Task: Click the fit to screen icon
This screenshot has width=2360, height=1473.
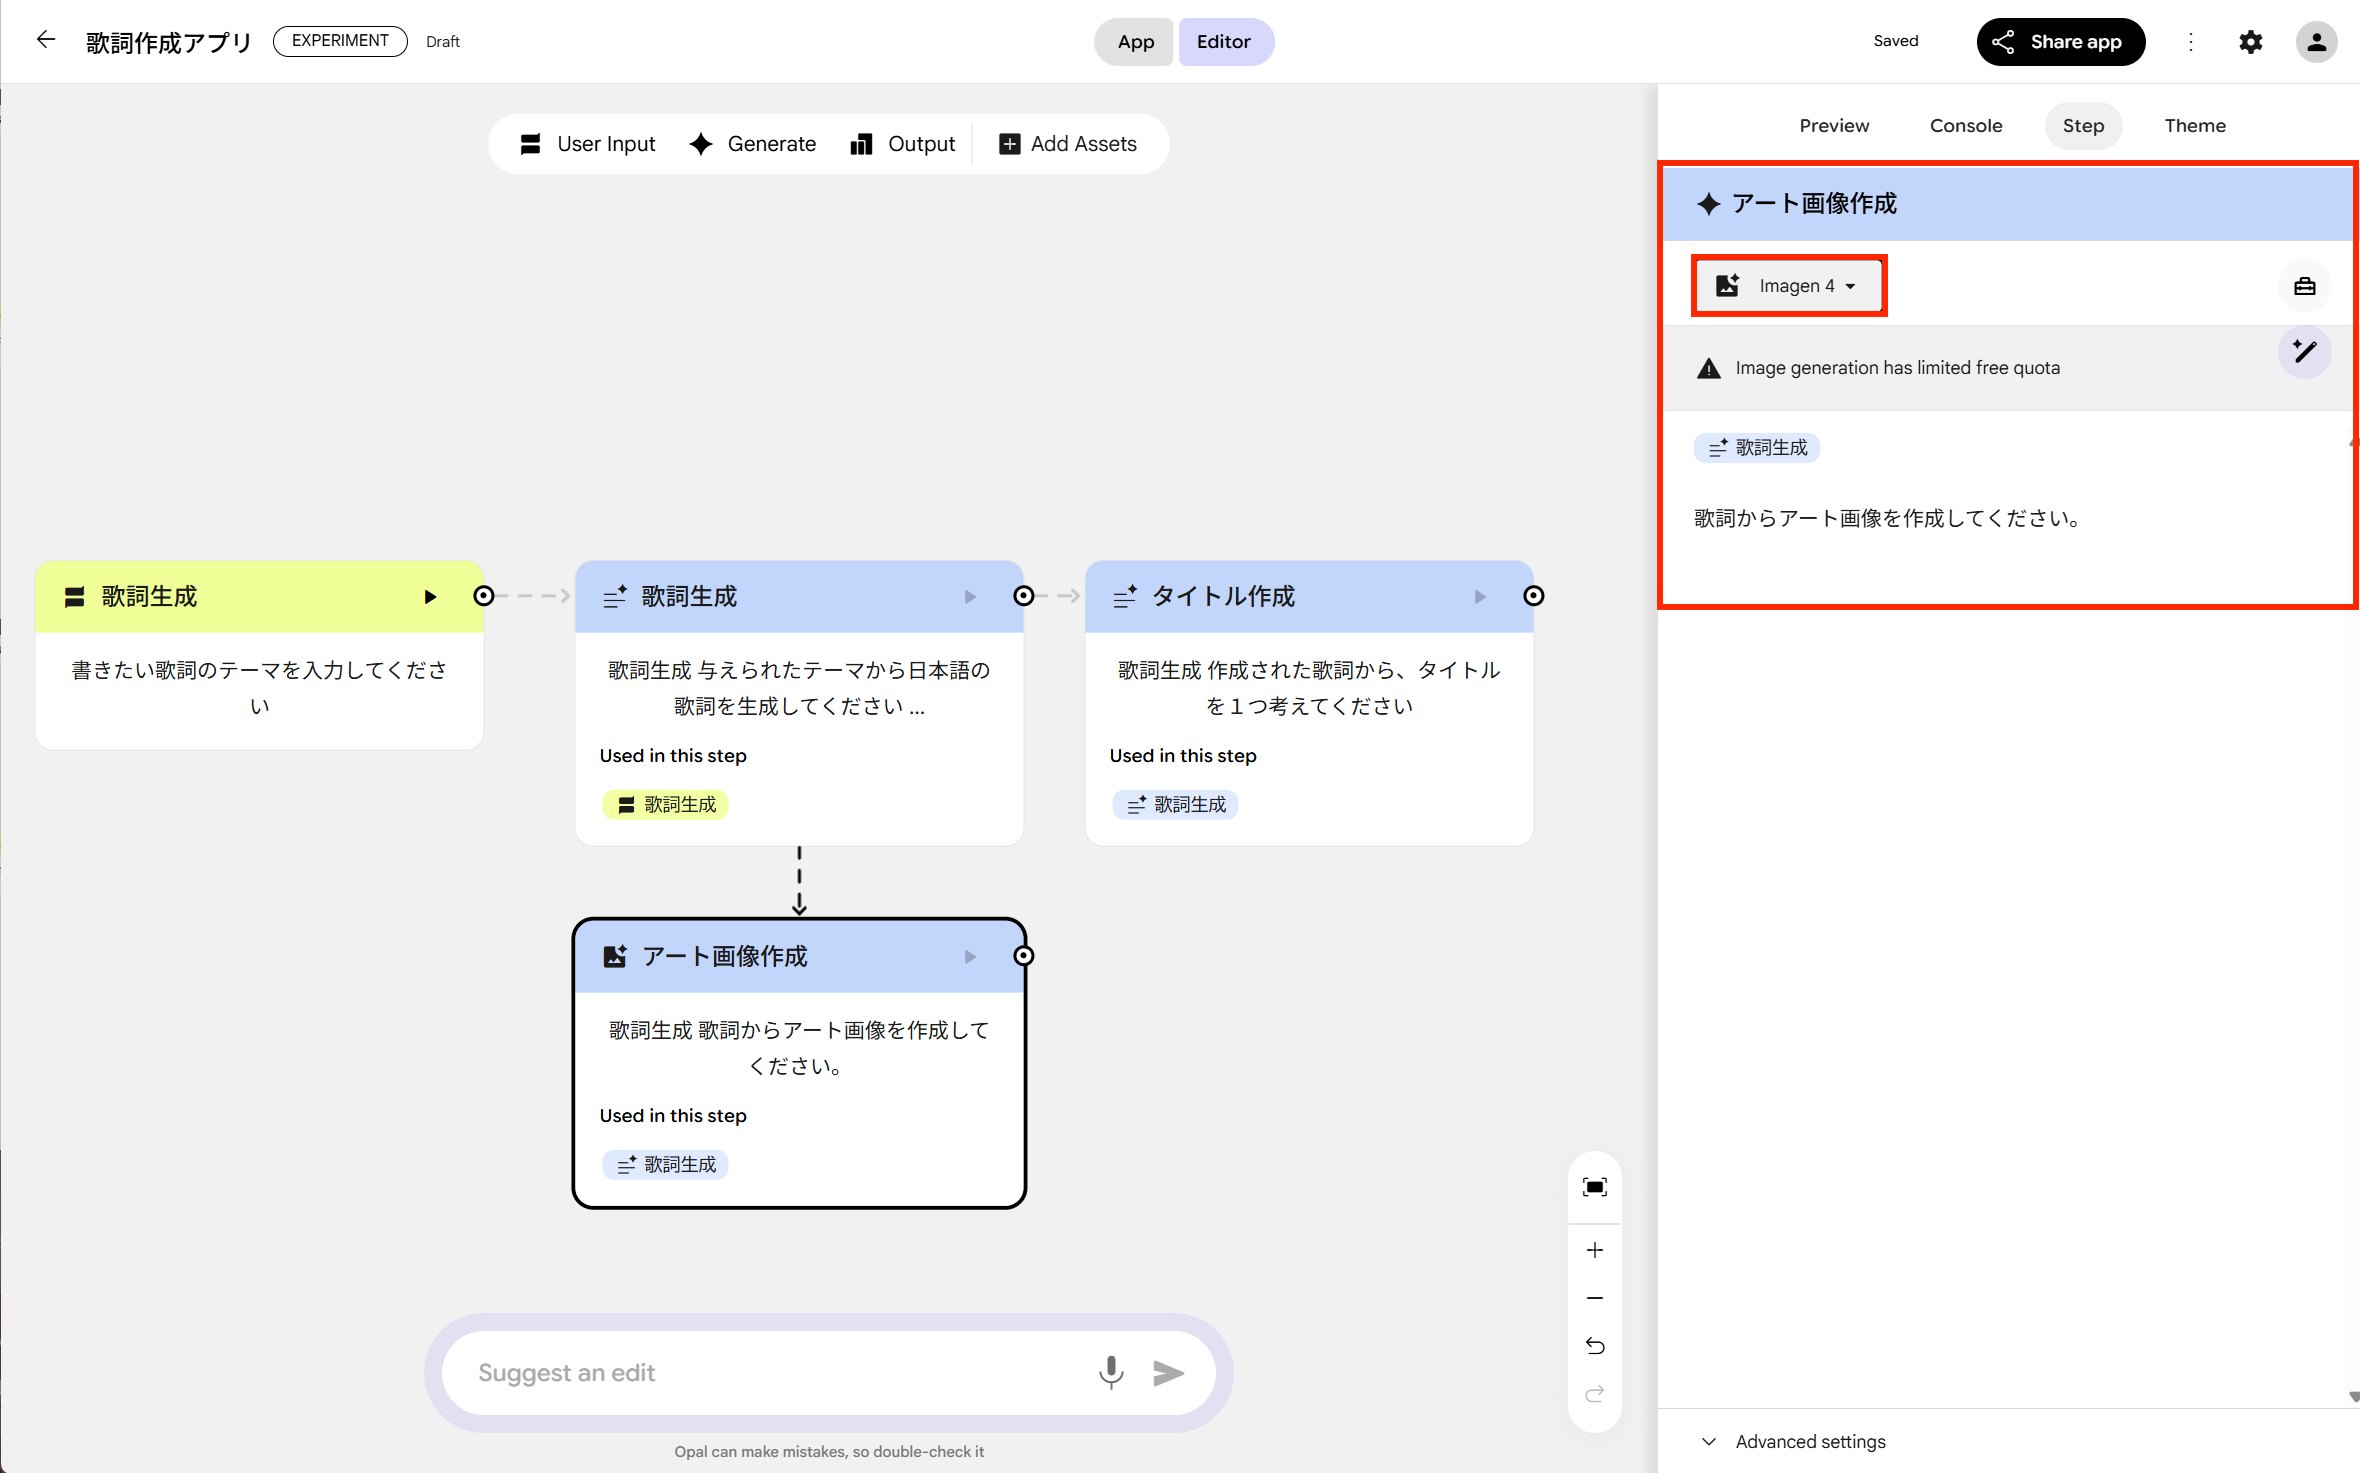Action: tap(1594, 1187)
